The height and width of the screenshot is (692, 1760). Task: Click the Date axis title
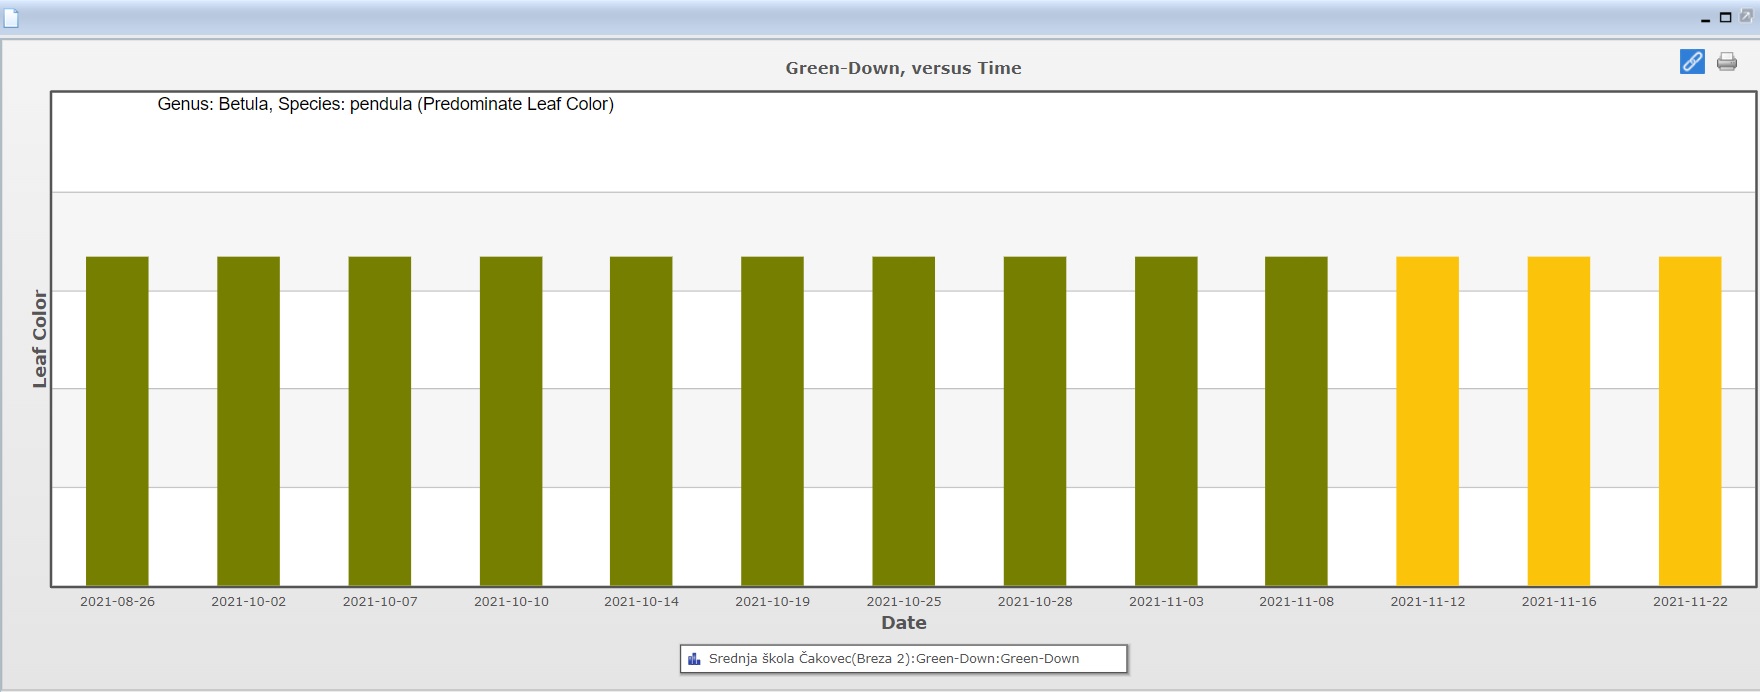tap(903, 623)
